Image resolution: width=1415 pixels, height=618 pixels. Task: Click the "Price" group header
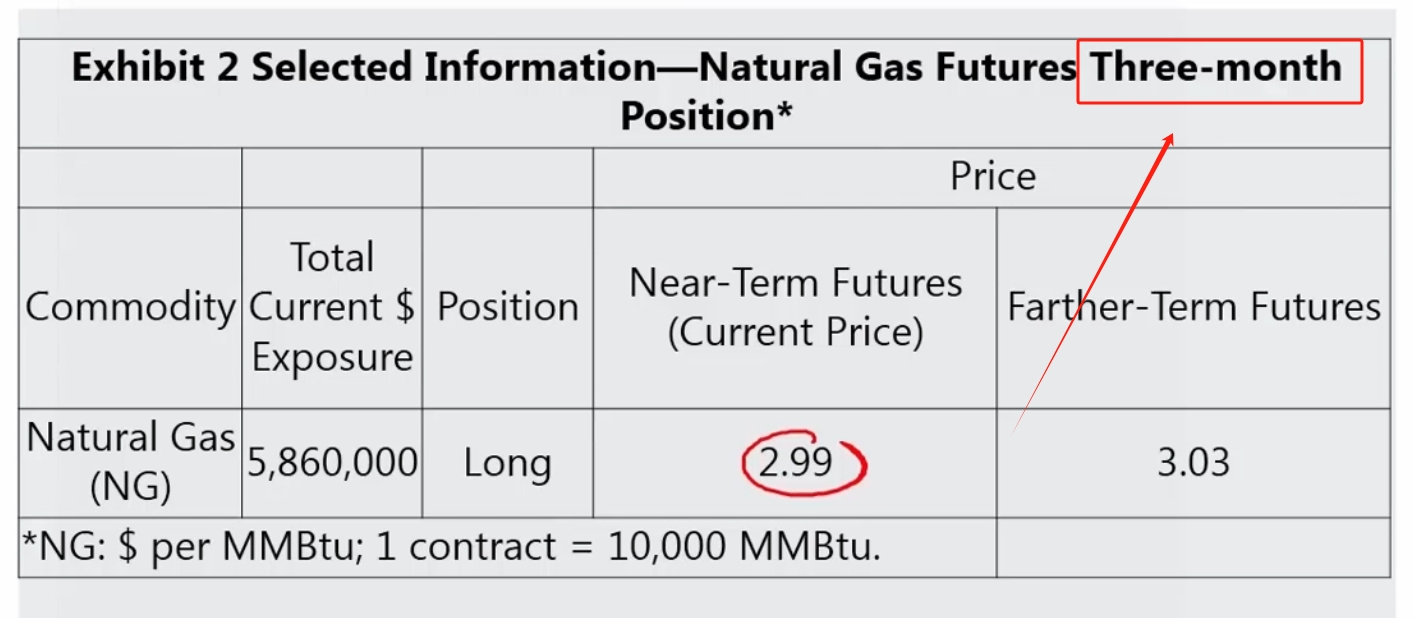(x=992, y=177)
